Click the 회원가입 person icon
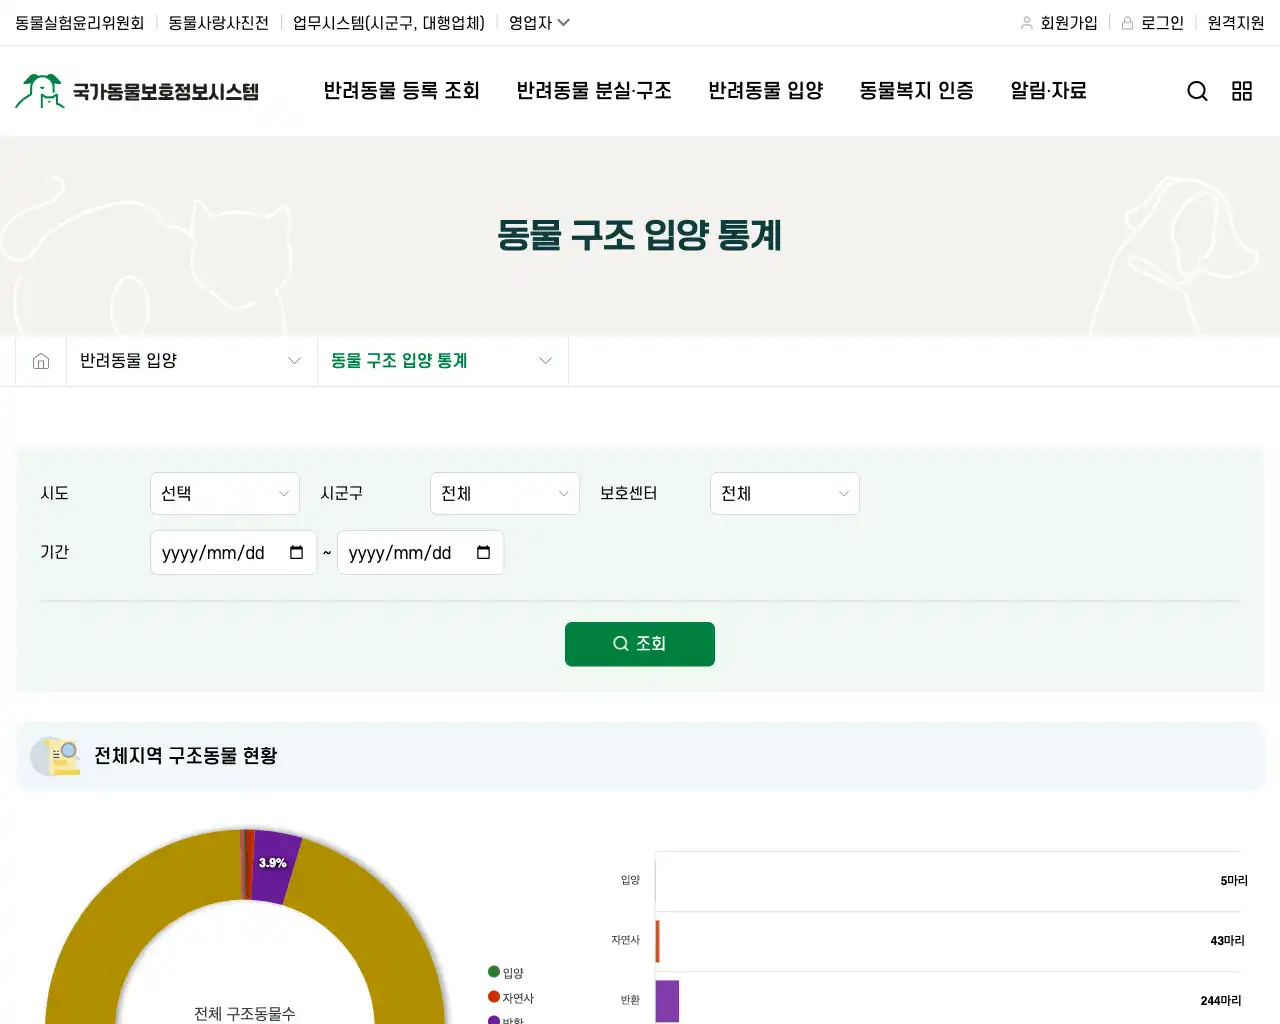This screenshot has height=1024, width=1280. click(x=1026, y=22)
